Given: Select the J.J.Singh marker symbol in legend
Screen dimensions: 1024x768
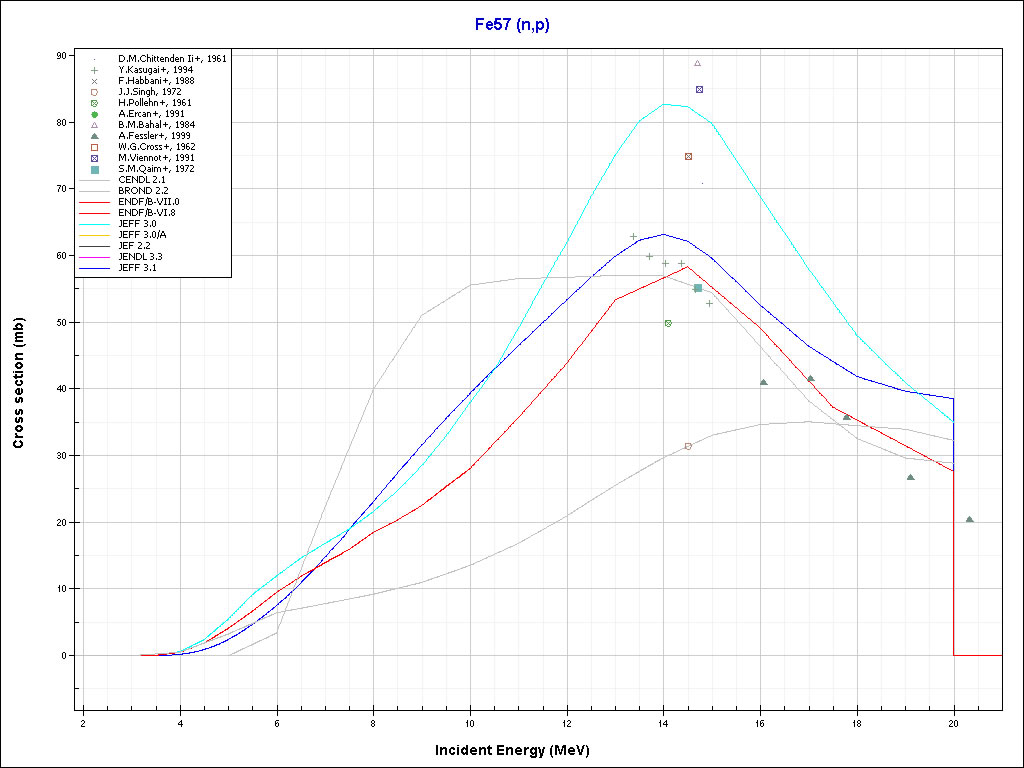Looking at the screenshot, I should 94,92.
